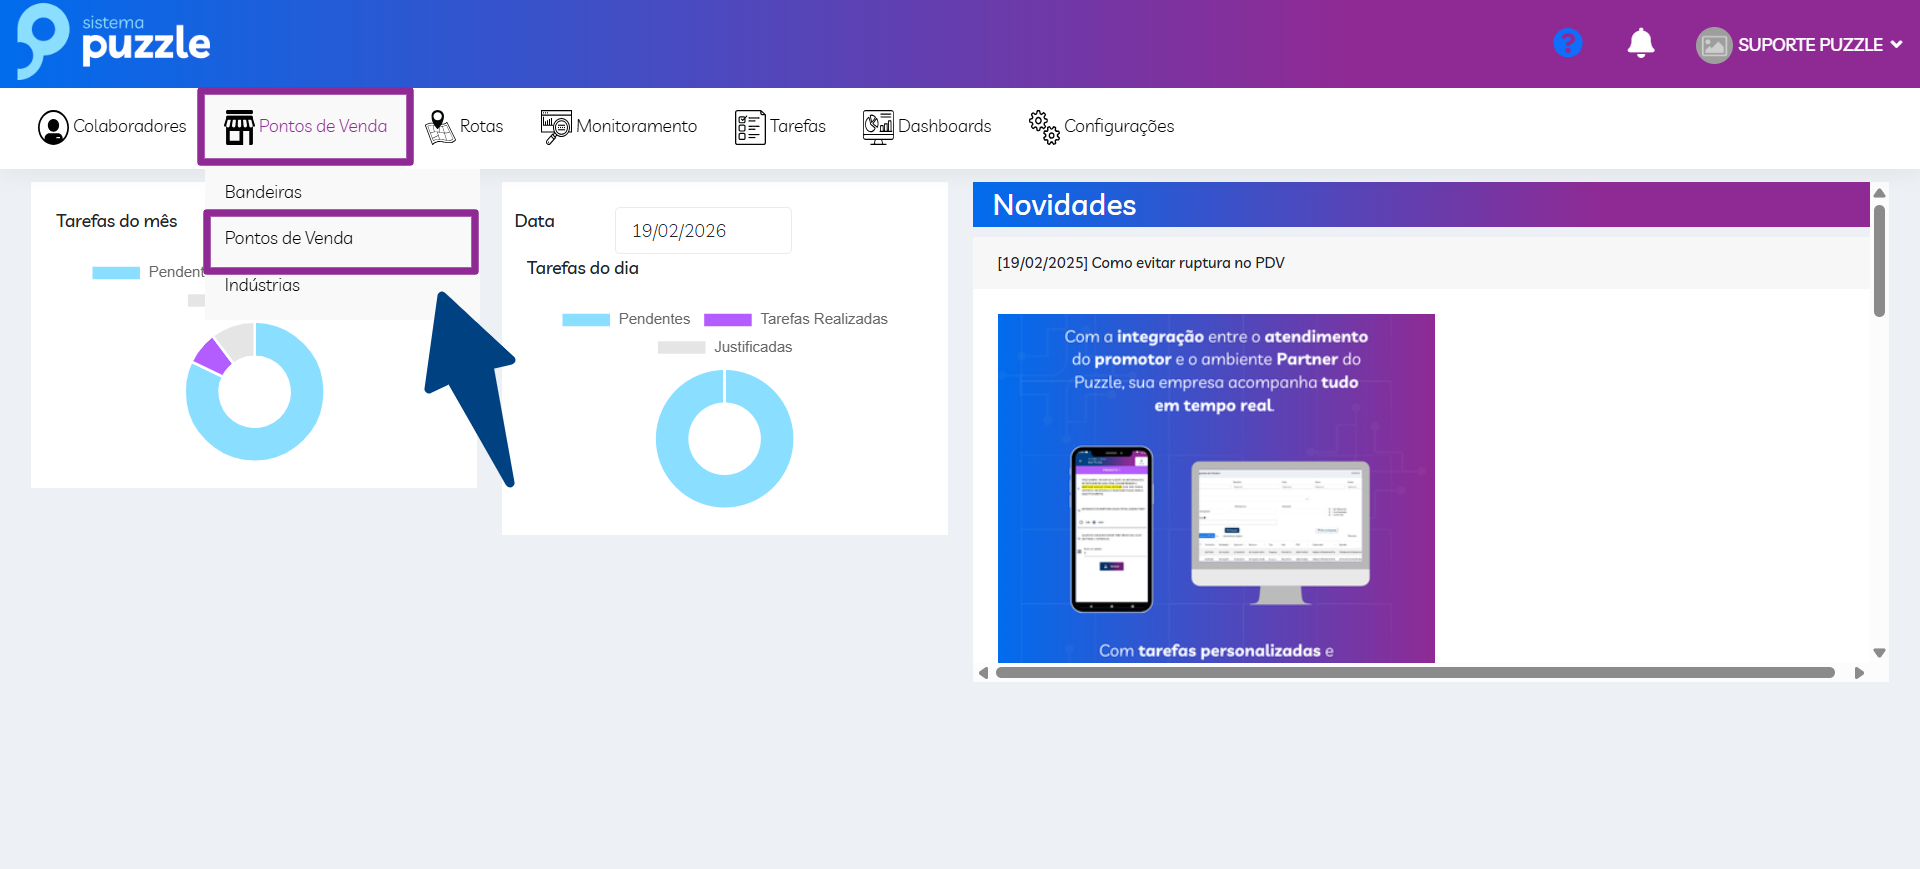Click the Monitoramento magnifier icon
The image size is (1920, 869).
[x=555, y=127]
